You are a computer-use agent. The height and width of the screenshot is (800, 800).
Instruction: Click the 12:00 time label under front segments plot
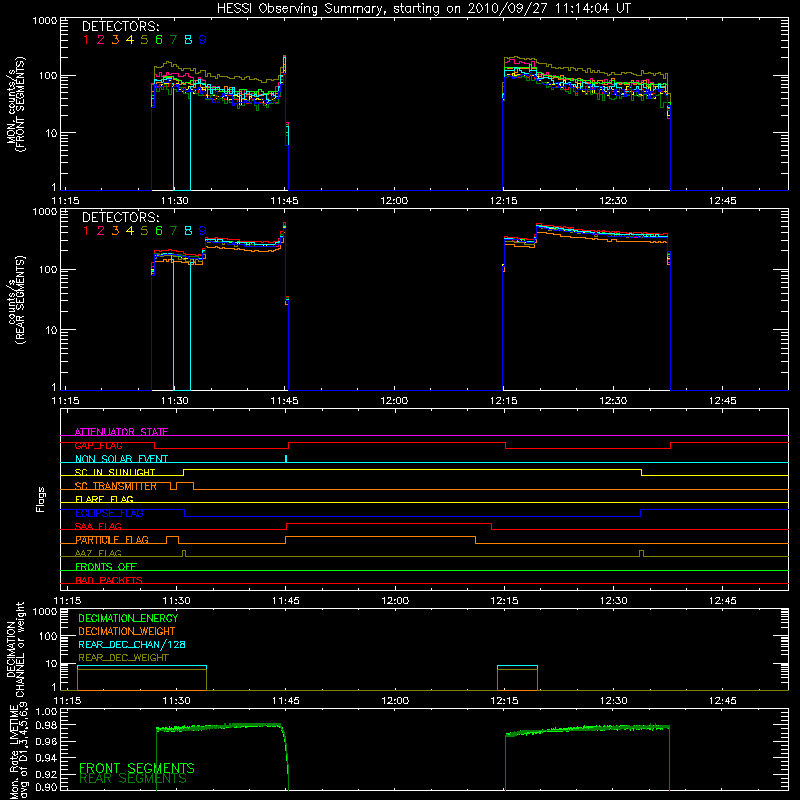click(x=394, y=201)
